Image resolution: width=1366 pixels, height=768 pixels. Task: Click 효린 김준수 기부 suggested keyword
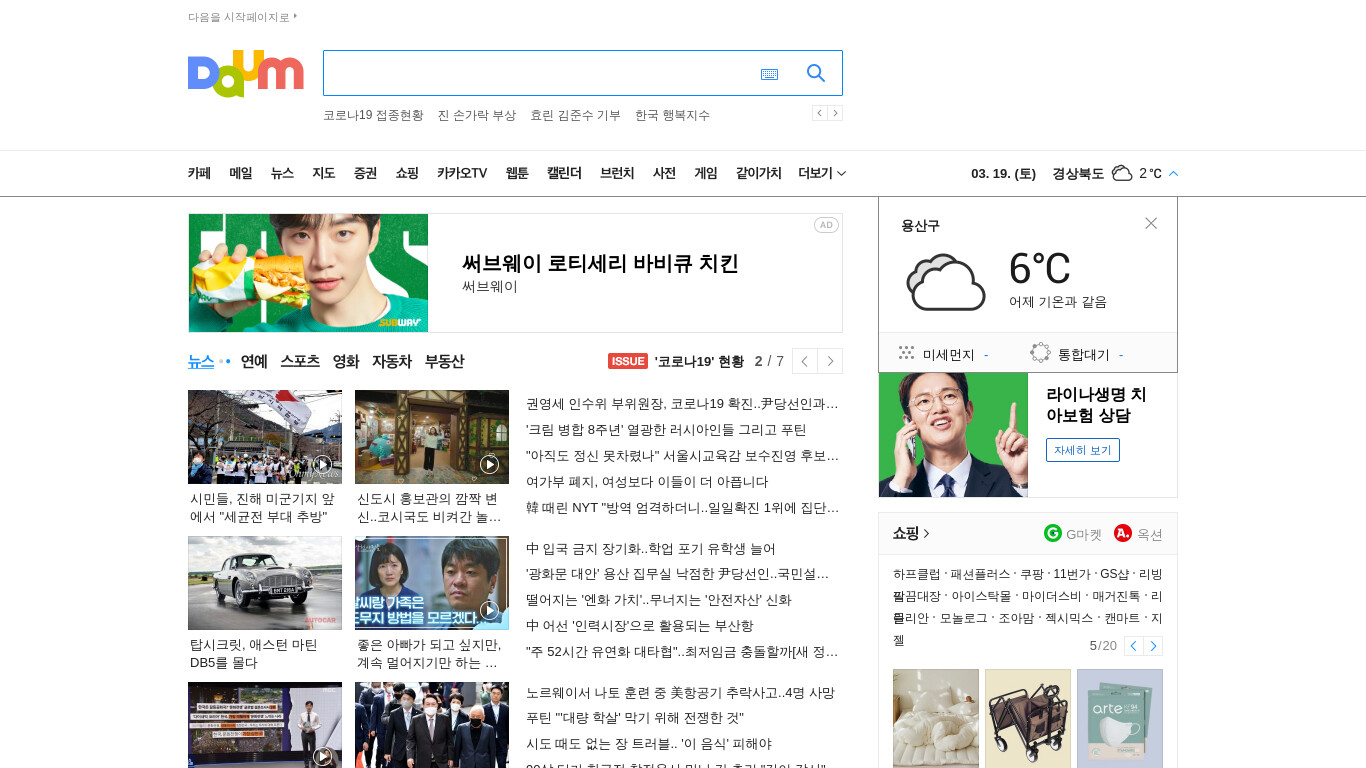point(575,115)
